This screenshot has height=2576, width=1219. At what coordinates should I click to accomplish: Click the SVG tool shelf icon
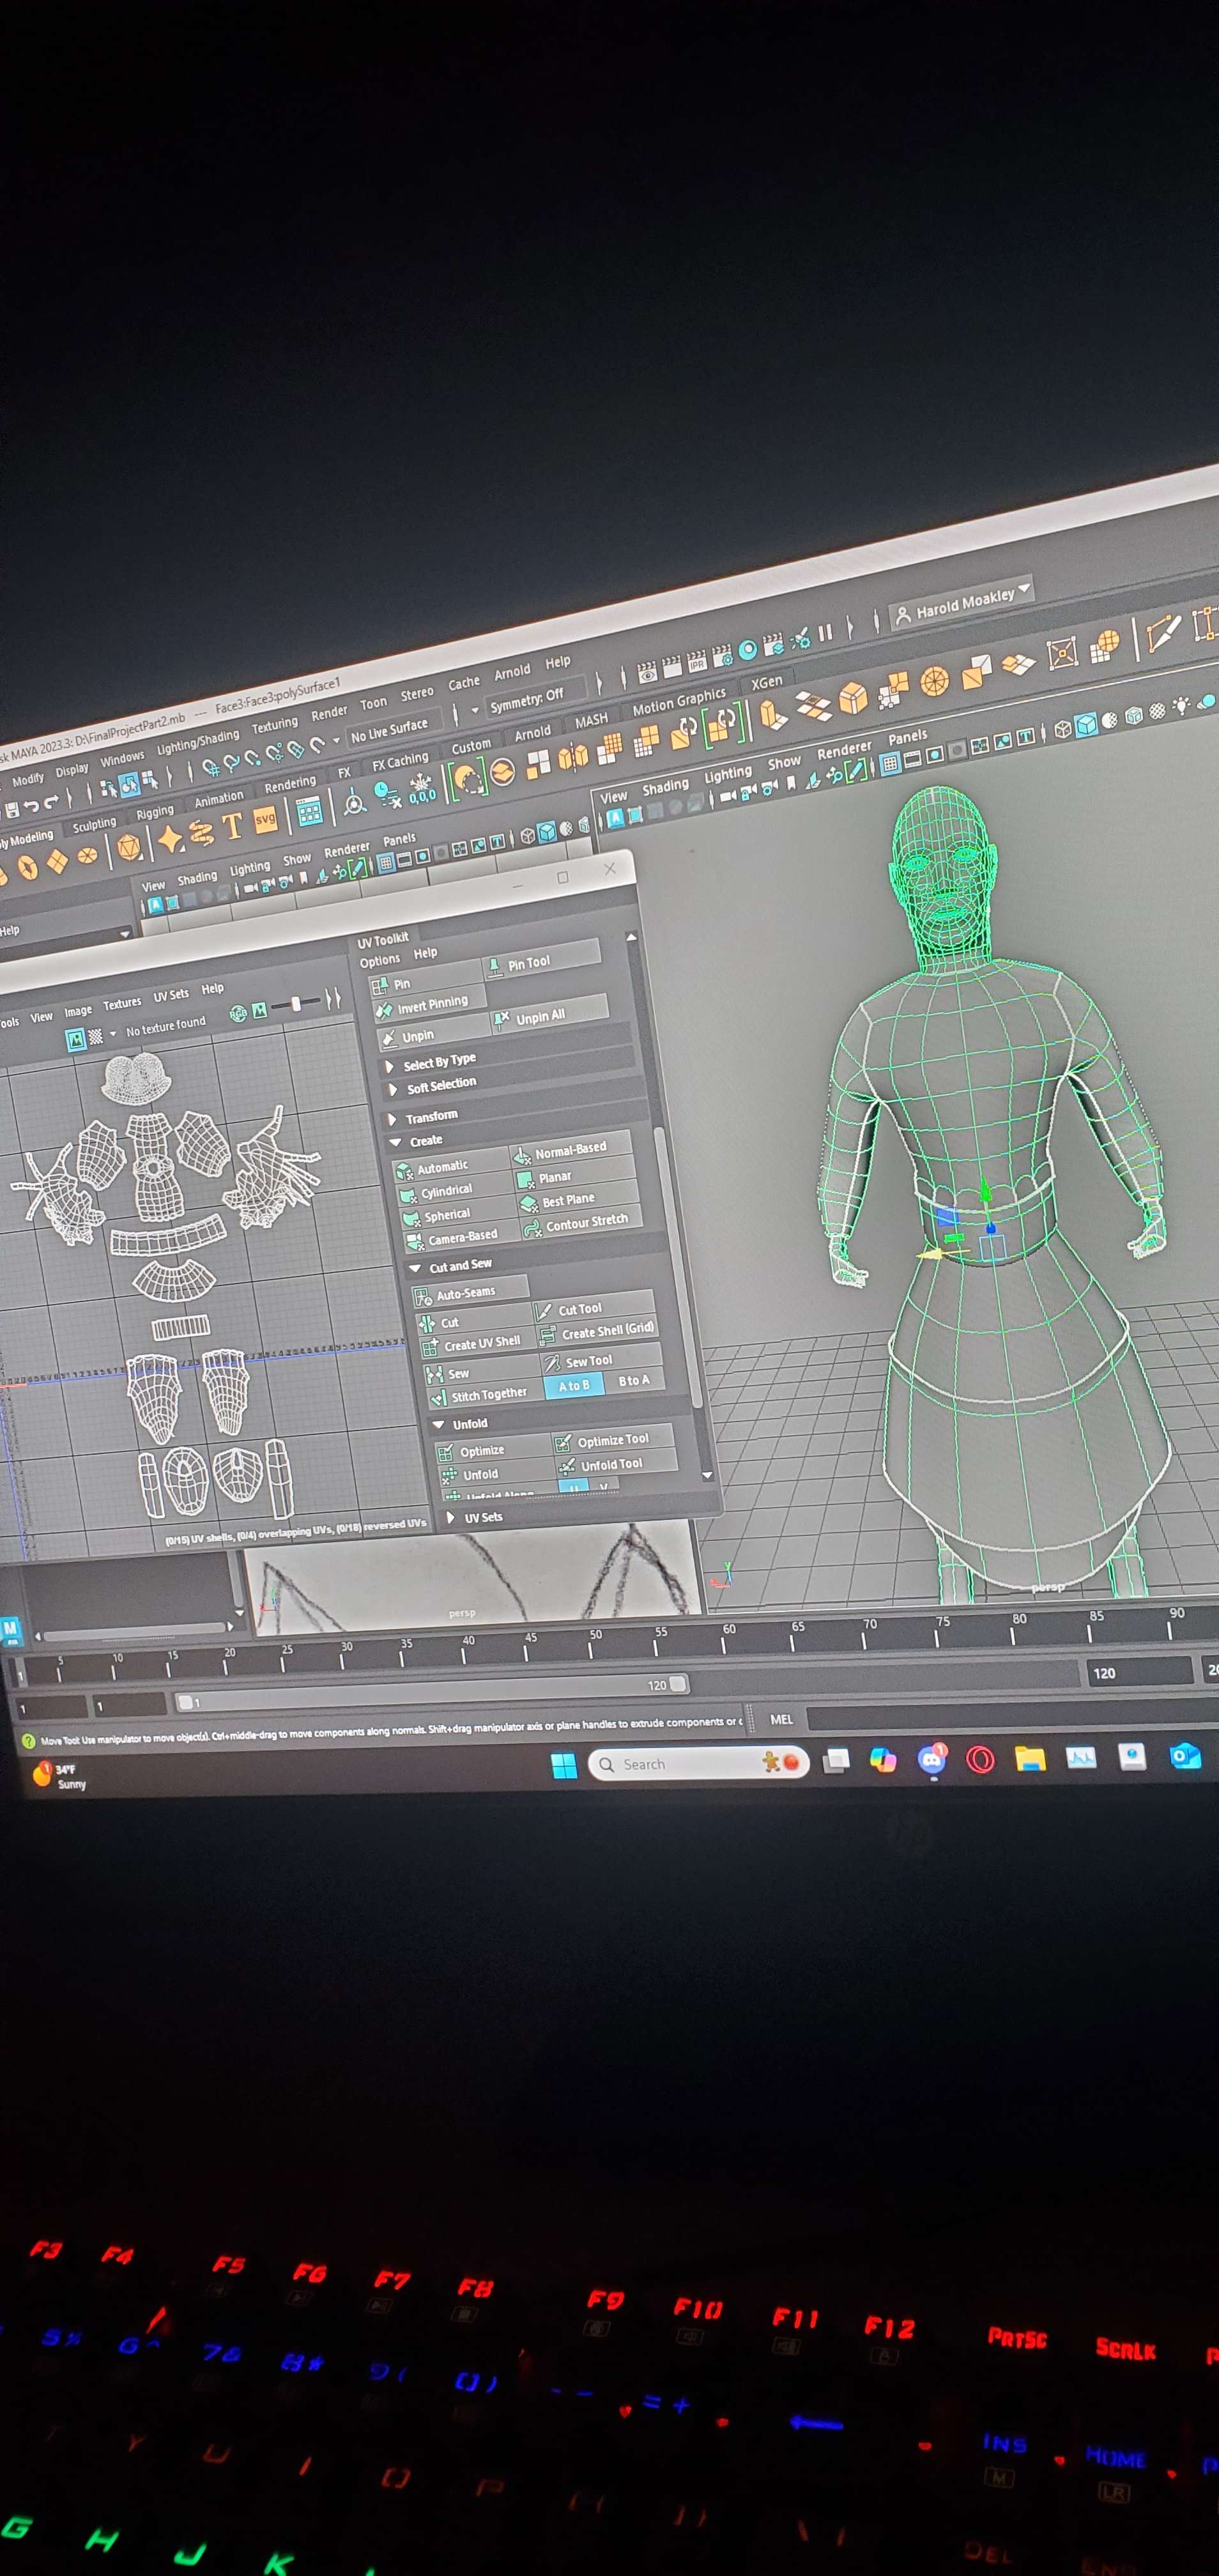[265, 819]
